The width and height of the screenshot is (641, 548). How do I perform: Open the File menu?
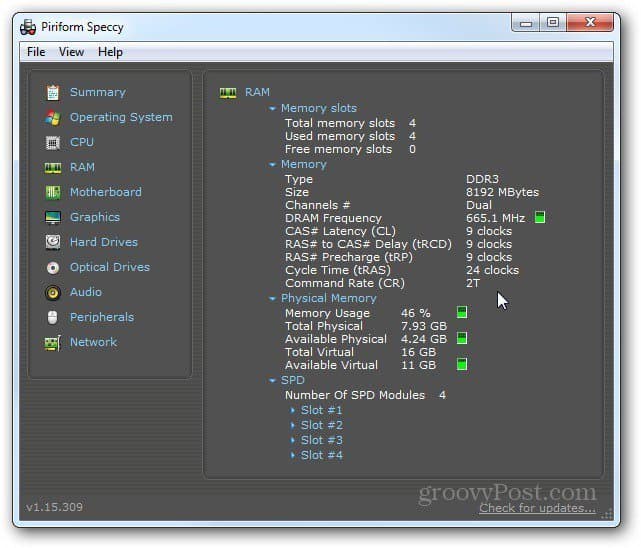(x=36, y=52)
